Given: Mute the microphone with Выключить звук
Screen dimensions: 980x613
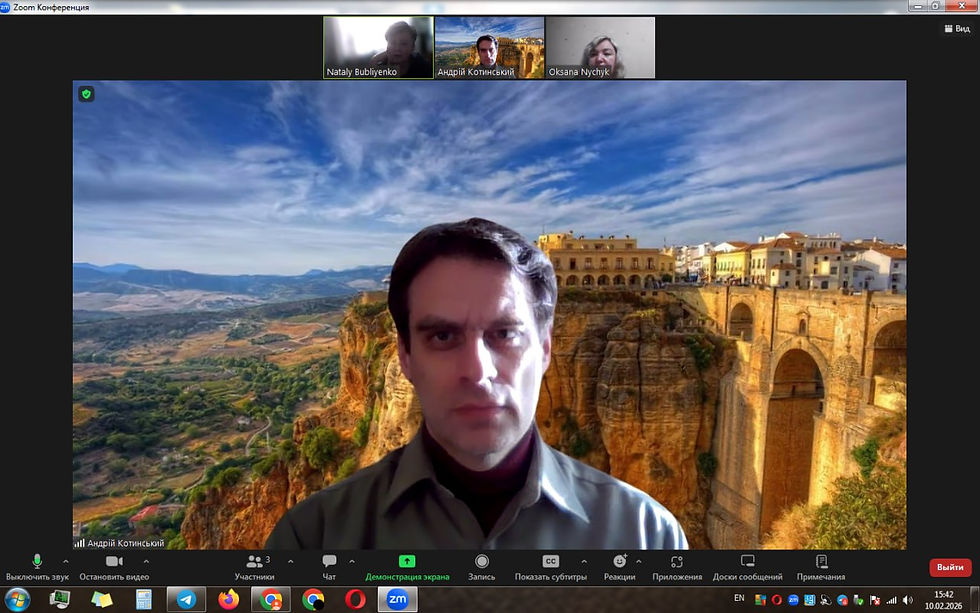Looking at the screenshot, I should click(37, 567).
